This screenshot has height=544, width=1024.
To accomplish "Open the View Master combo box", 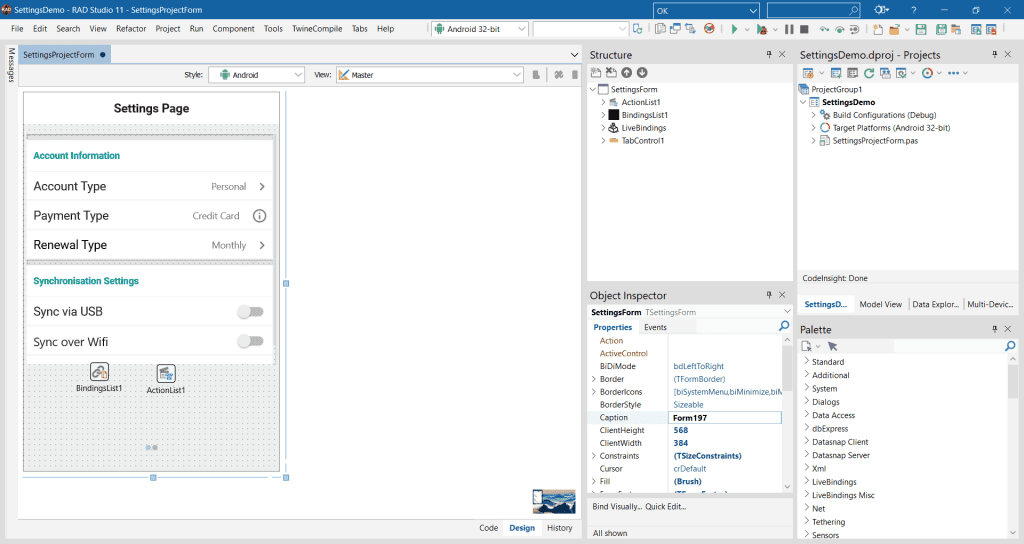I will [x=430, y=75].
